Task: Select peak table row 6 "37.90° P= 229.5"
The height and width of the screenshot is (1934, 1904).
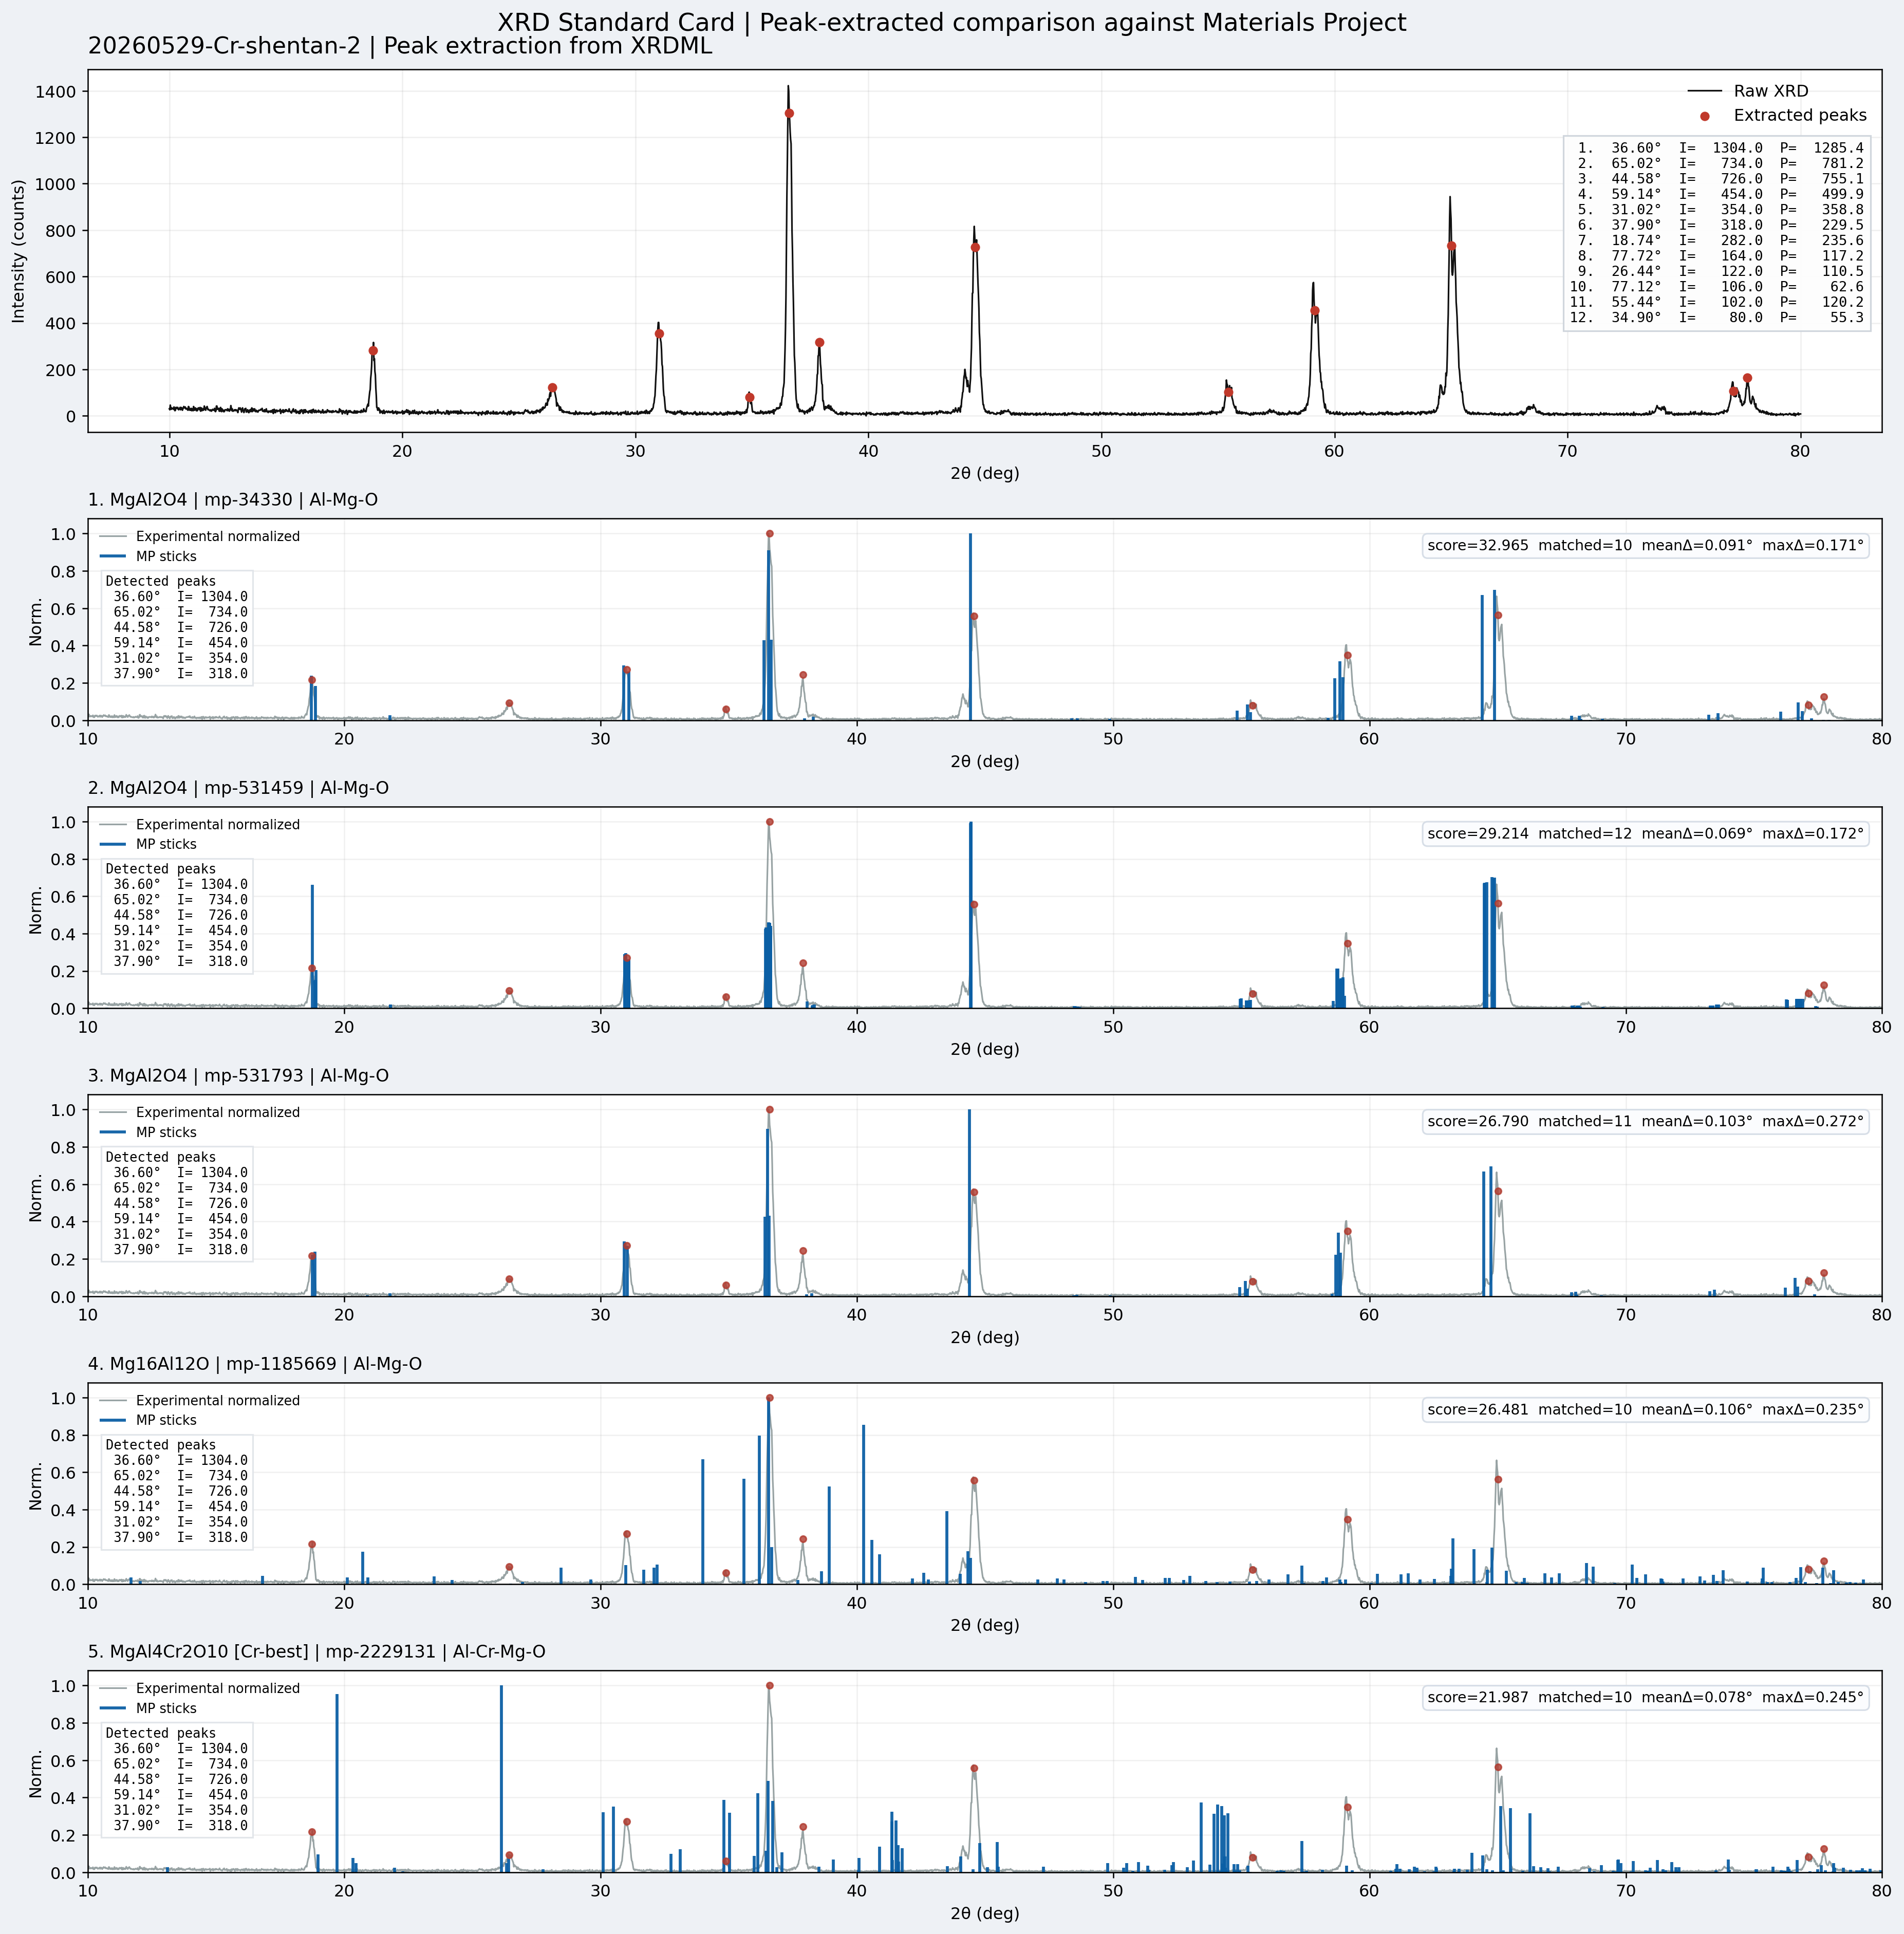Action: (x=1716, y=225)
